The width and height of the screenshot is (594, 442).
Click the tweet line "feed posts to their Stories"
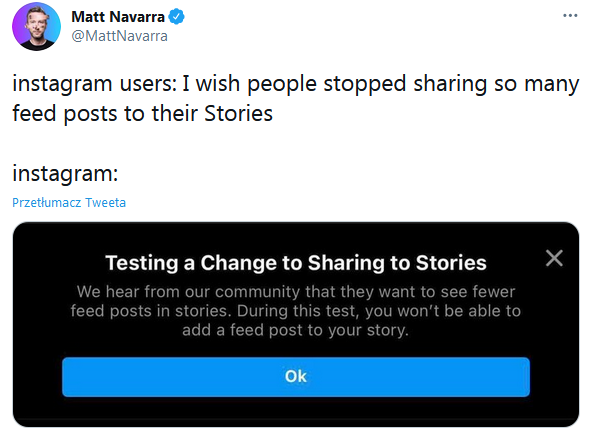point(142,114)
